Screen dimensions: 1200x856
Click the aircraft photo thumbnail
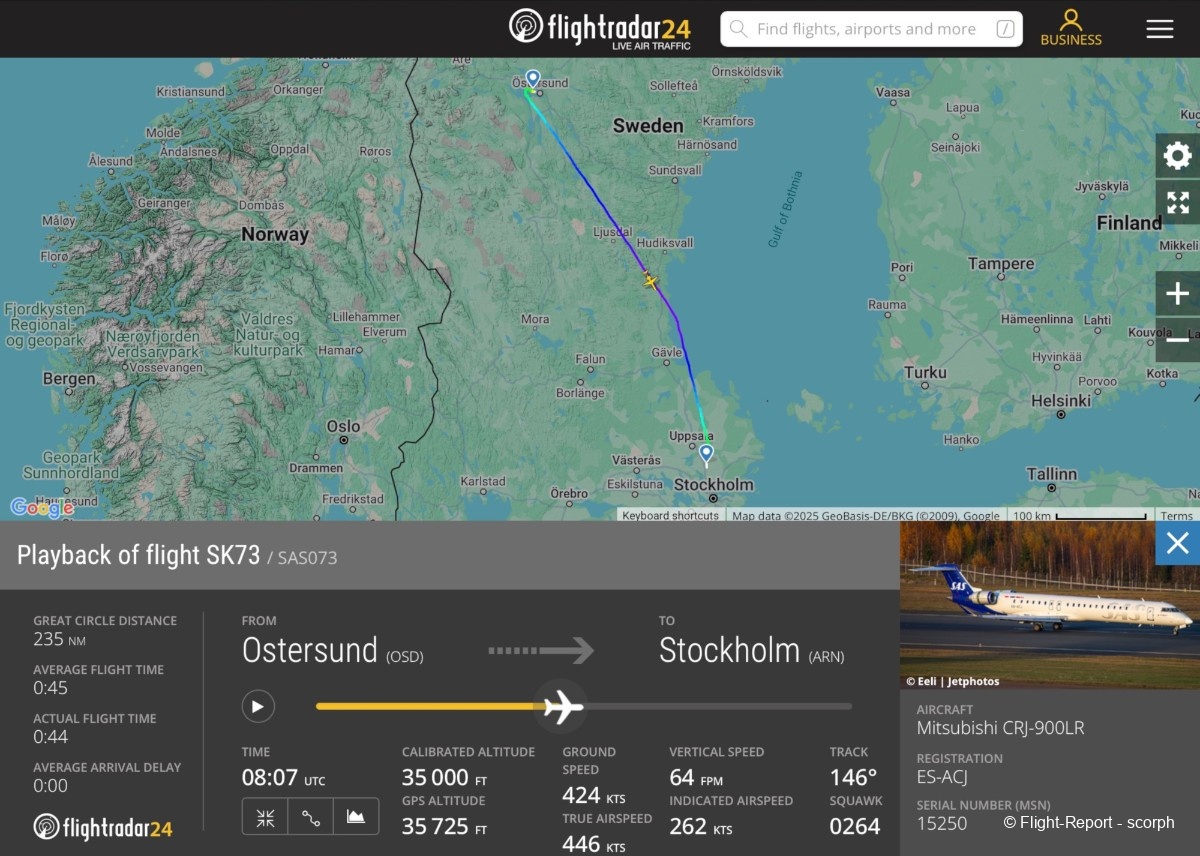tap(1050, 605)
